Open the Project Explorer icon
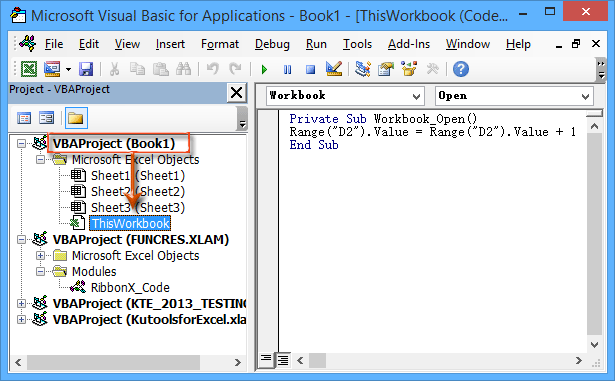The image size is (615, 381). click(363, 69)
